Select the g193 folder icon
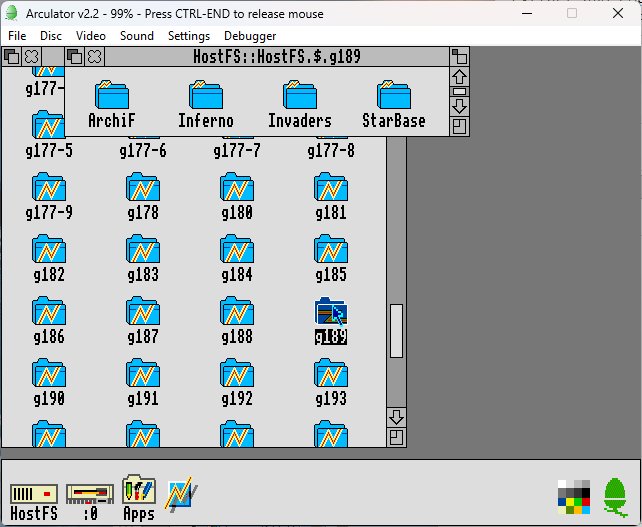 pyautogui.click(x=331, y=373)
